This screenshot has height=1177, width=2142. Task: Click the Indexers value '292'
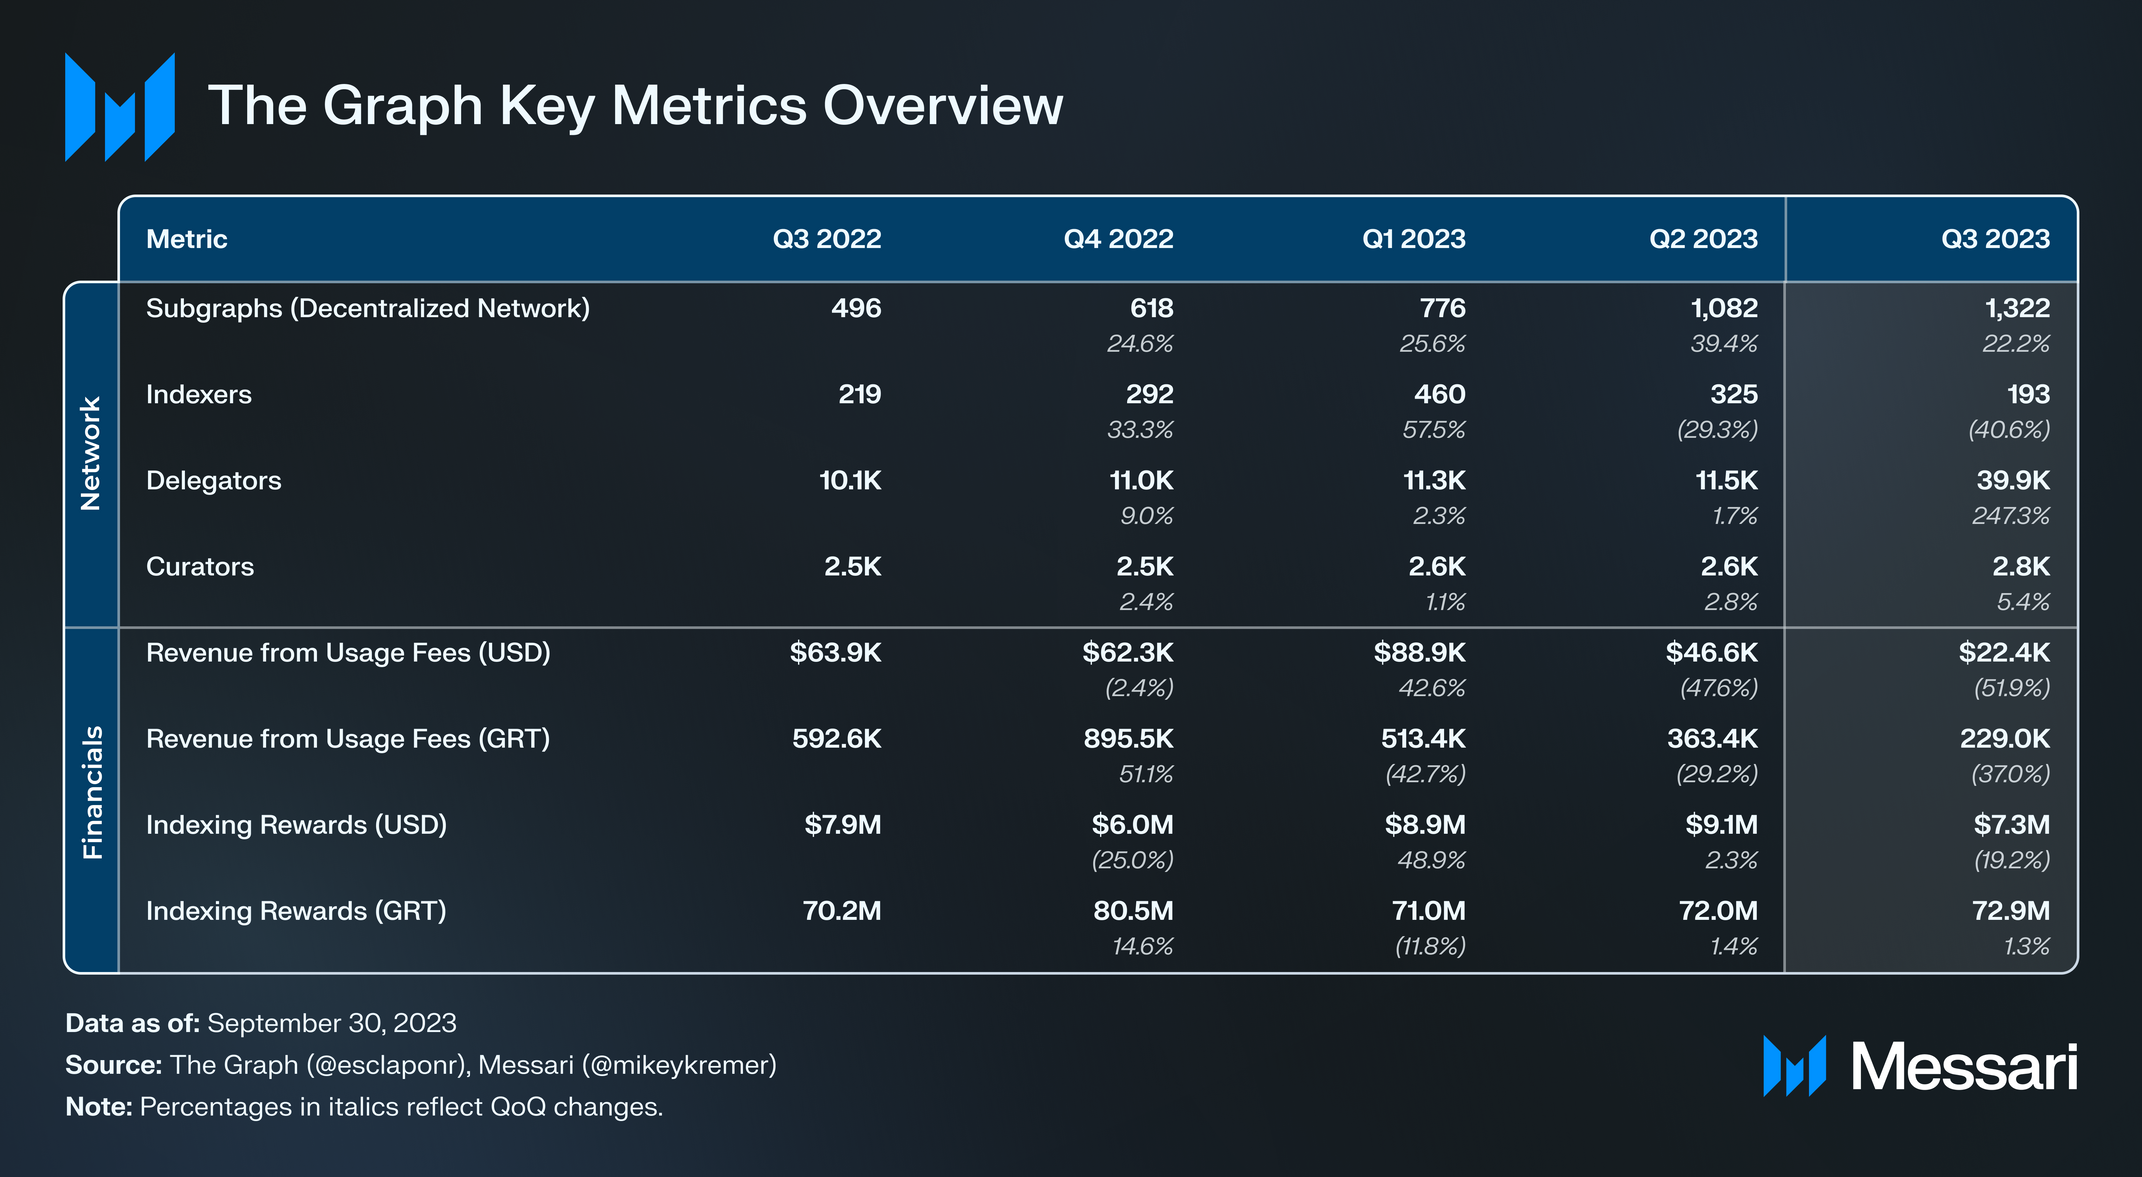1150,394
